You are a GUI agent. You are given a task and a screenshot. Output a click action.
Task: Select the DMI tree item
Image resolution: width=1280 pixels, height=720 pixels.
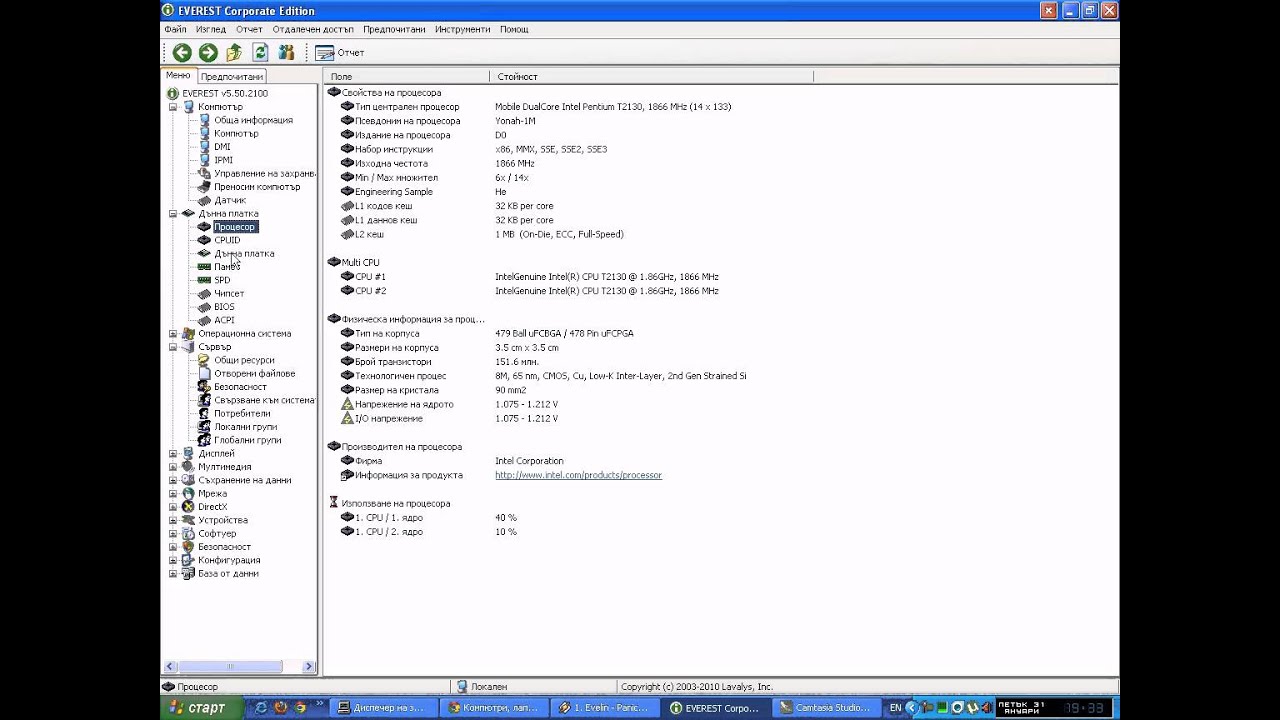(x=222, y=147)
